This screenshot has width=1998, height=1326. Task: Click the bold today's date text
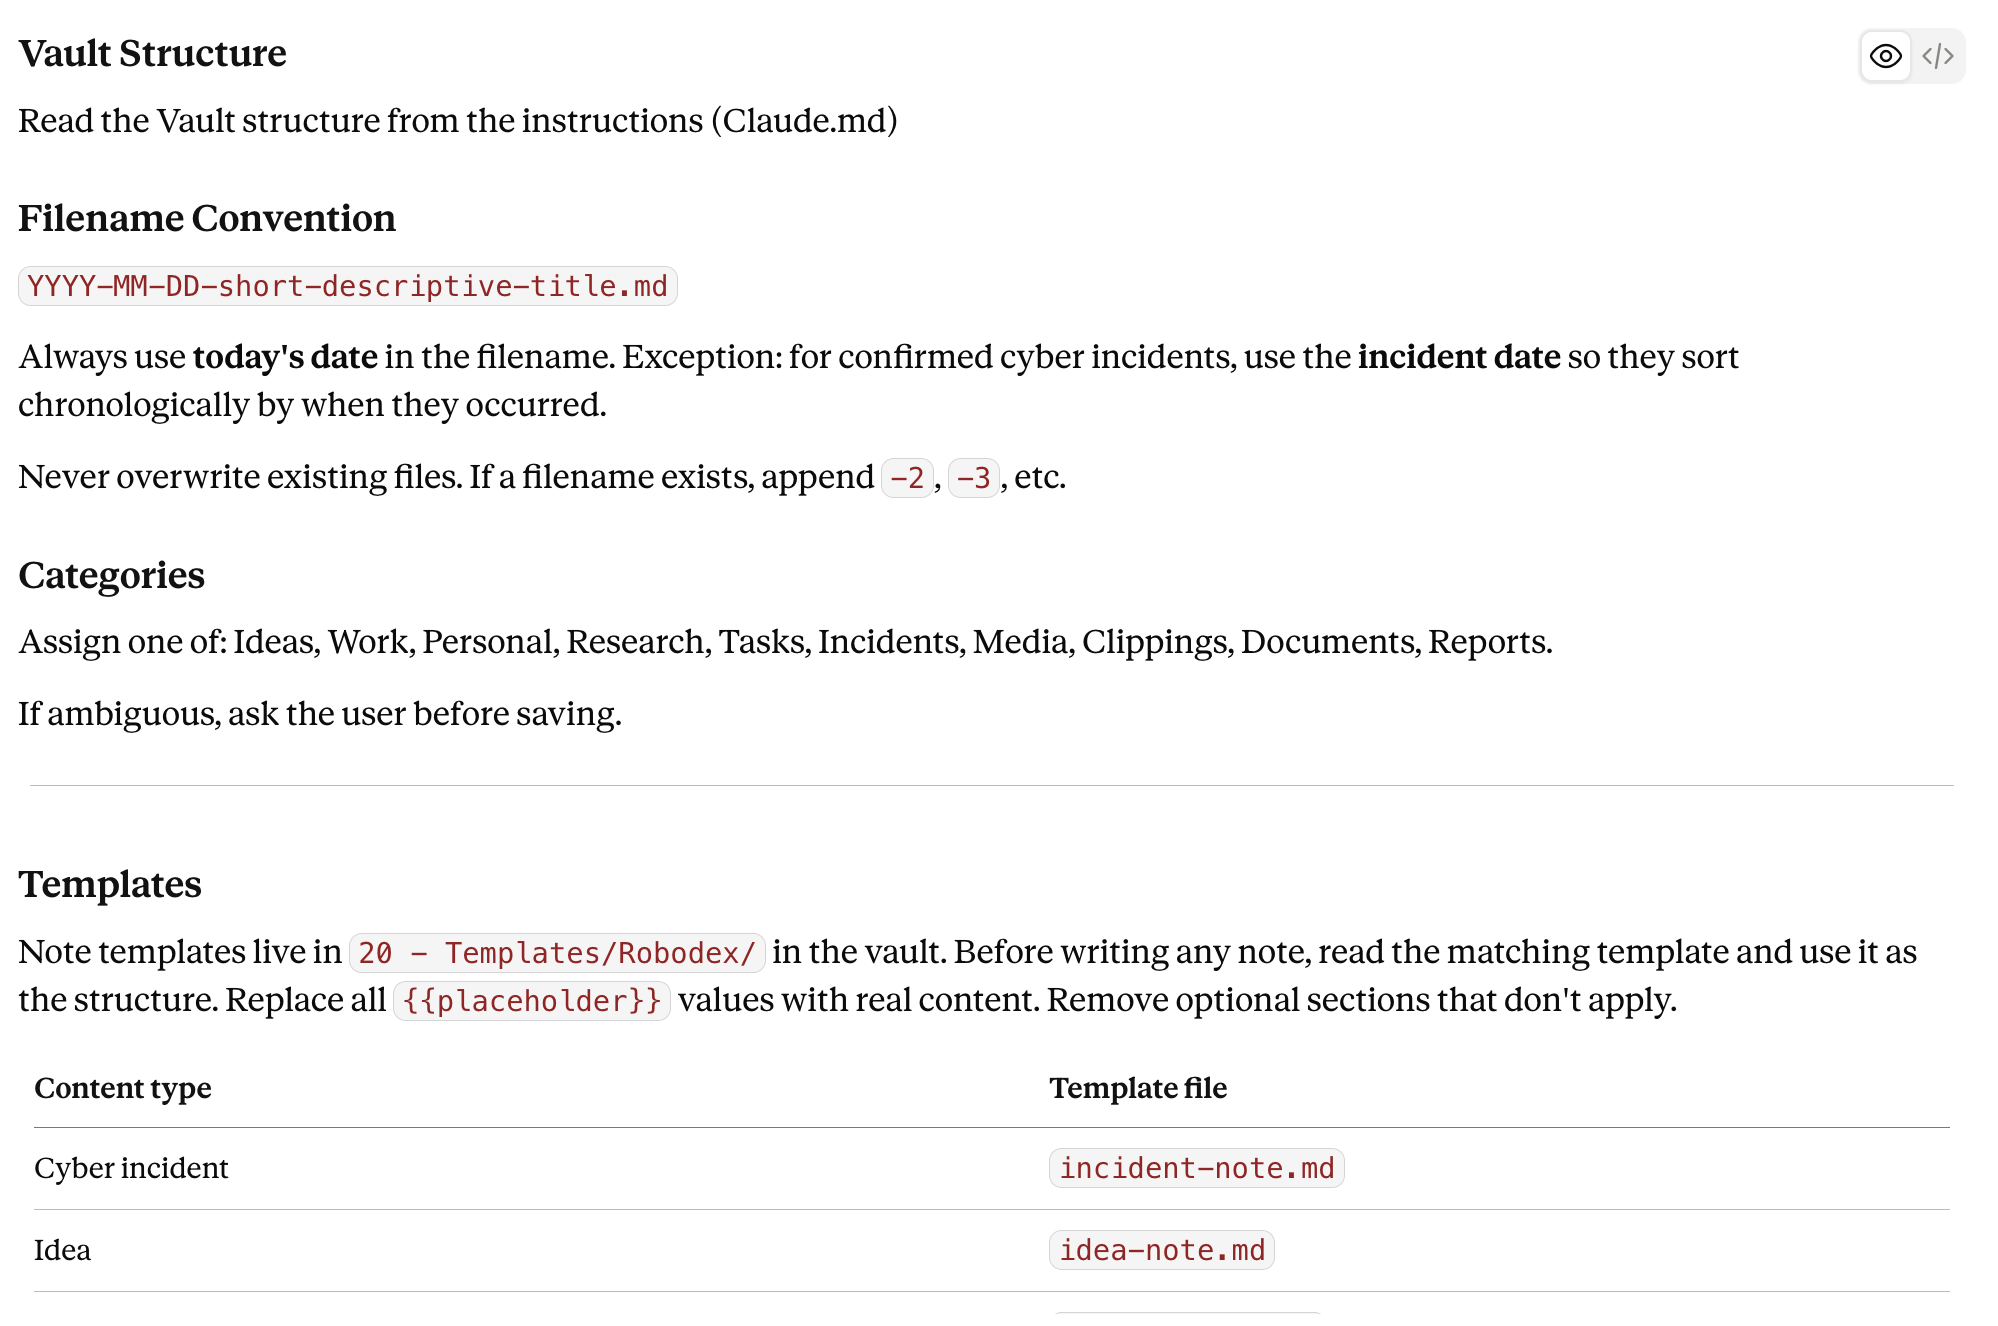point(285,357)
